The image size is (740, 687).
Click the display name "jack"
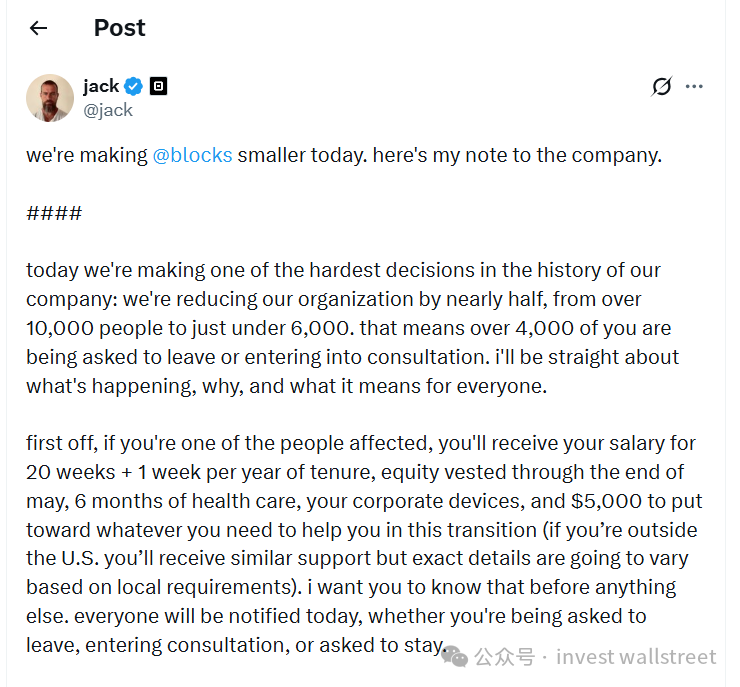pyautogui.click(x=101, y=86)
